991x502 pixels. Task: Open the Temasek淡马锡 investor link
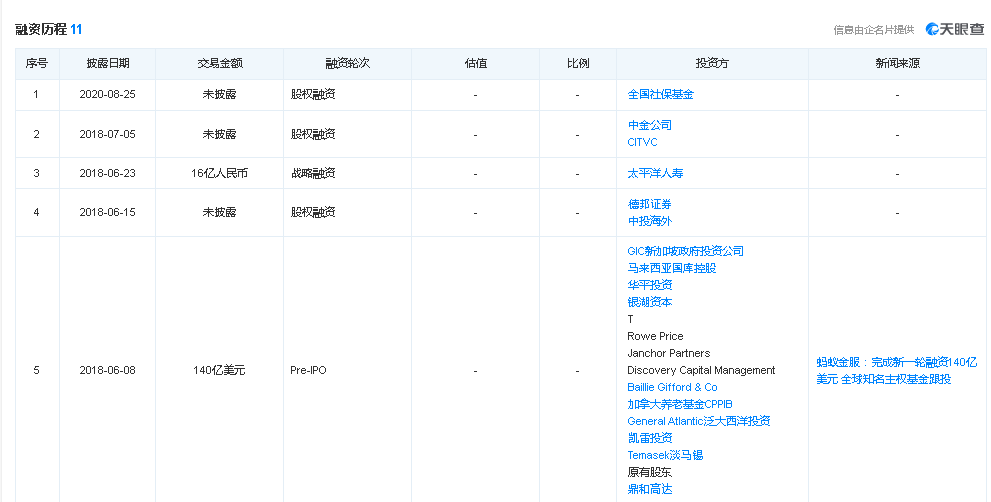point(665,455)
